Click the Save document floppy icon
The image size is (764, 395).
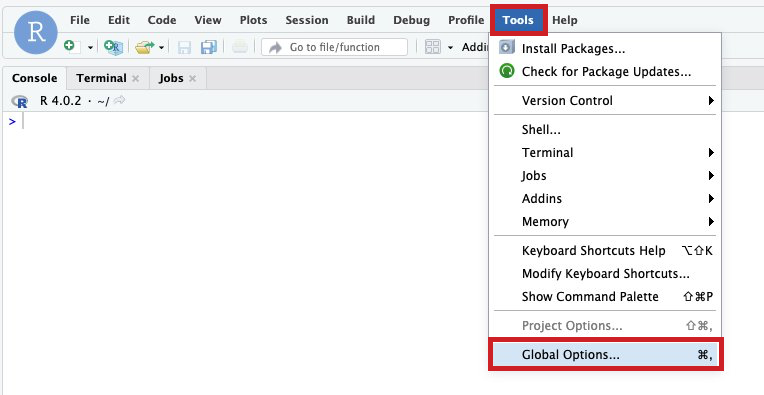click(184, 47)
